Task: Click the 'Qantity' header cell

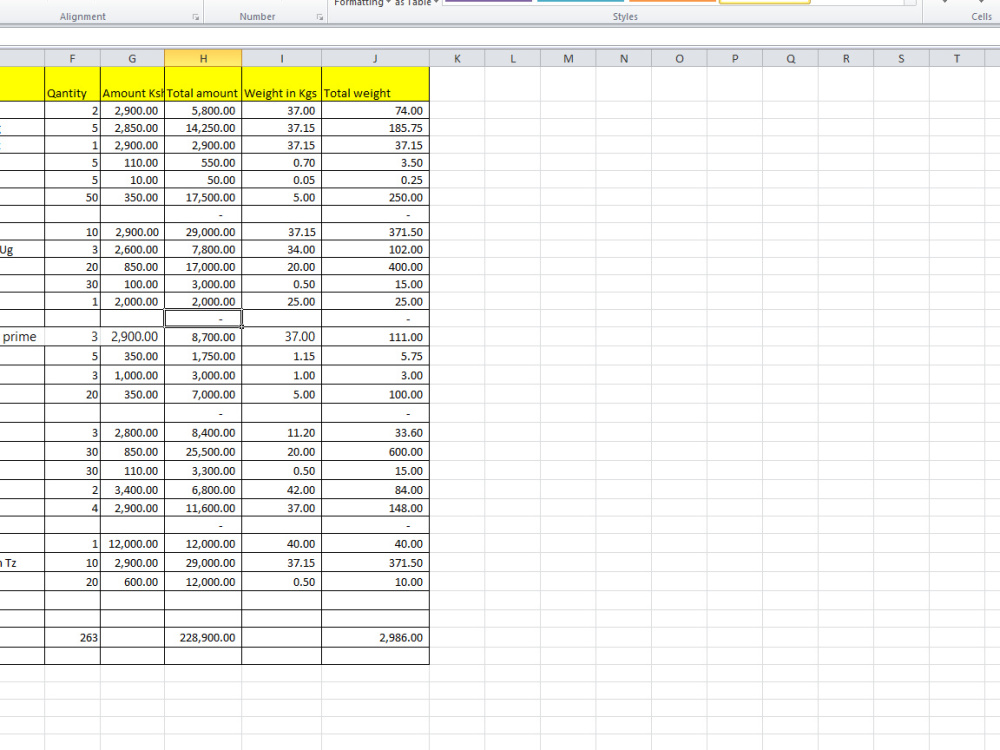Action: tap(72, 84)
